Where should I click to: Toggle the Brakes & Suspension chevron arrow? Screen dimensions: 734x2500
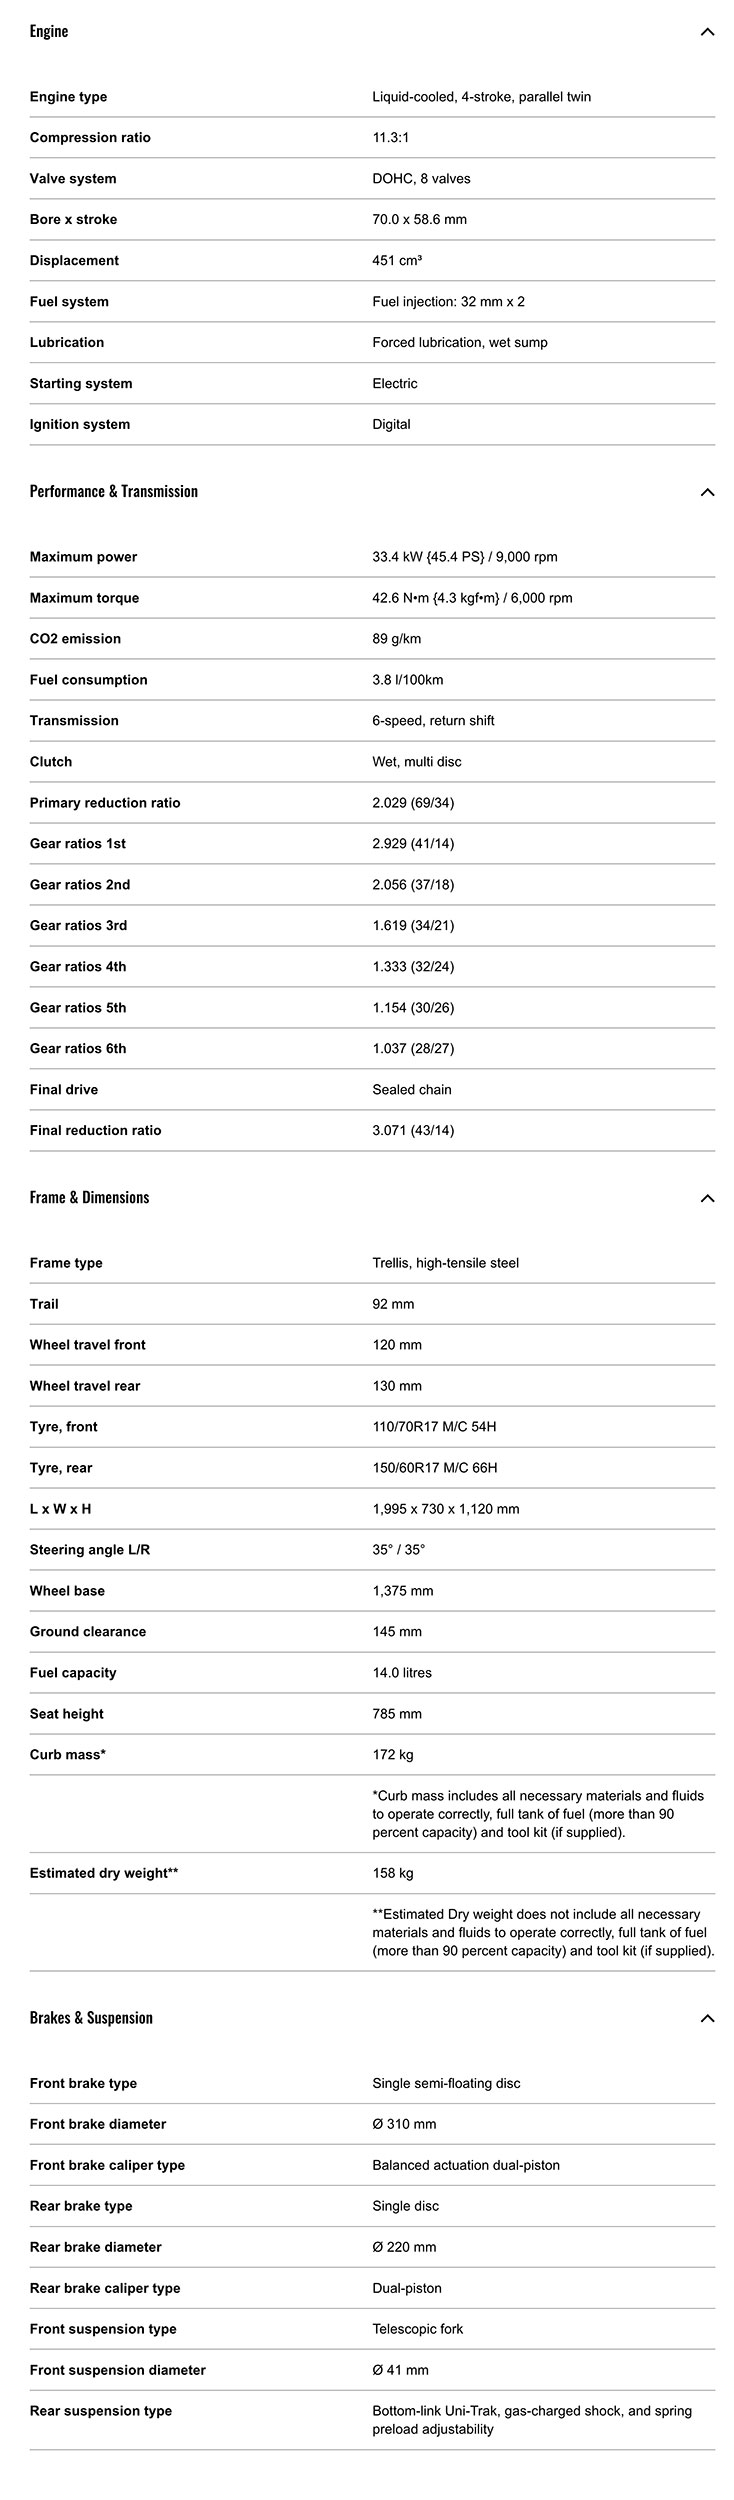click(x=707, y=2018)
